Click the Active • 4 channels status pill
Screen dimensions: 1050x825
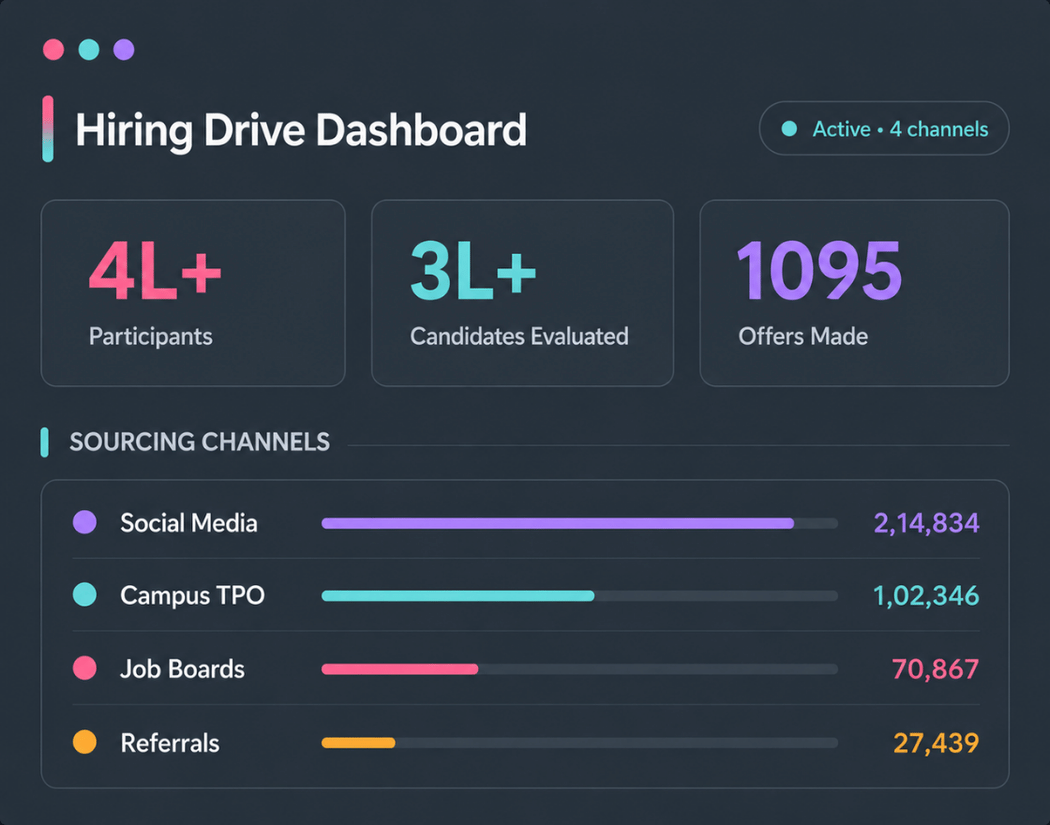pos(884,129)
